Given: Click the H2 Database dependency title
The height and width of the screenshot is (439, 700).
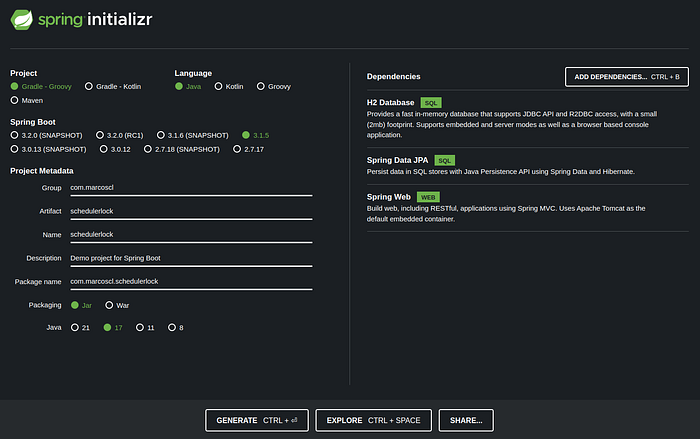Looking at the screenshot, I should (x=391, y=103).
